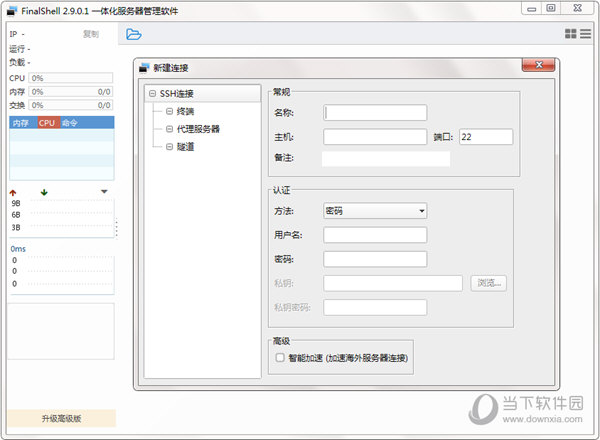Image resolution: width=600 pixels, height=440 pixels.
Task: Click the FinalShell title bar app icon
Action: click(x=12, y=11)
